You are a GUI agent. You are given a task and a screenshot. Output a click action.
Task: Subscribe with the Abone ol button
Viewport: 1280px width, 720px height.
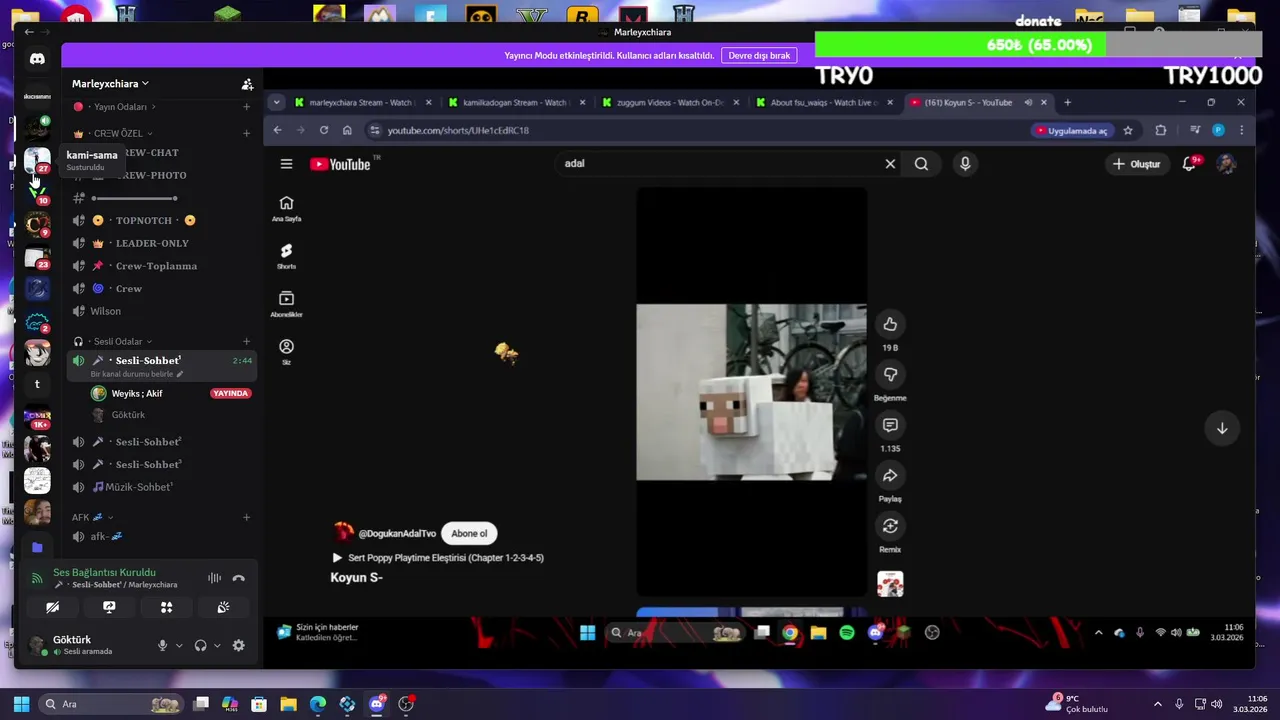469,534
